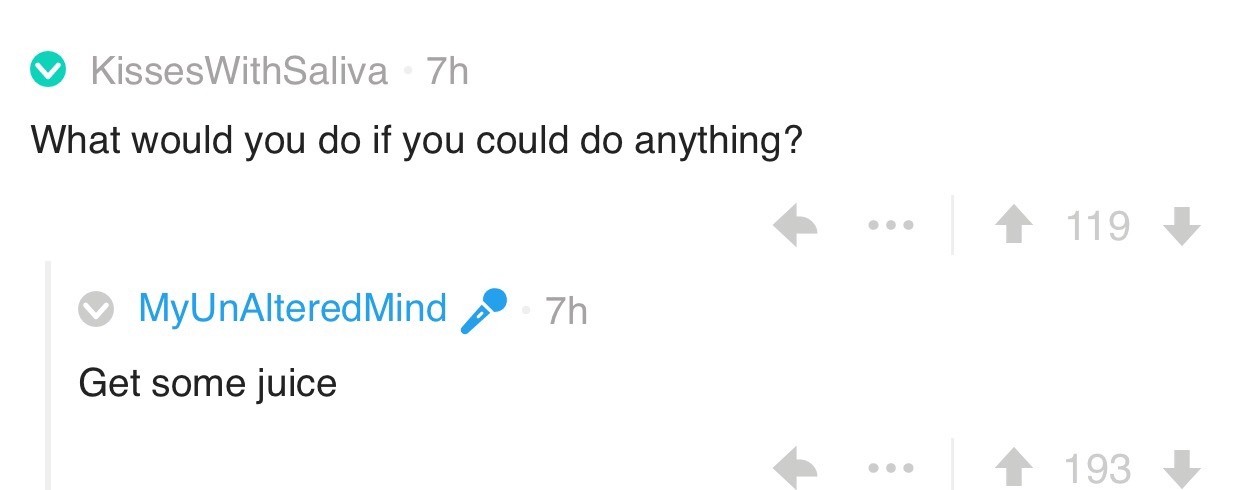Collapse the KissesWithSaliva comment thread
Viewport: 1242px width, 490px height.
[46, 71]
